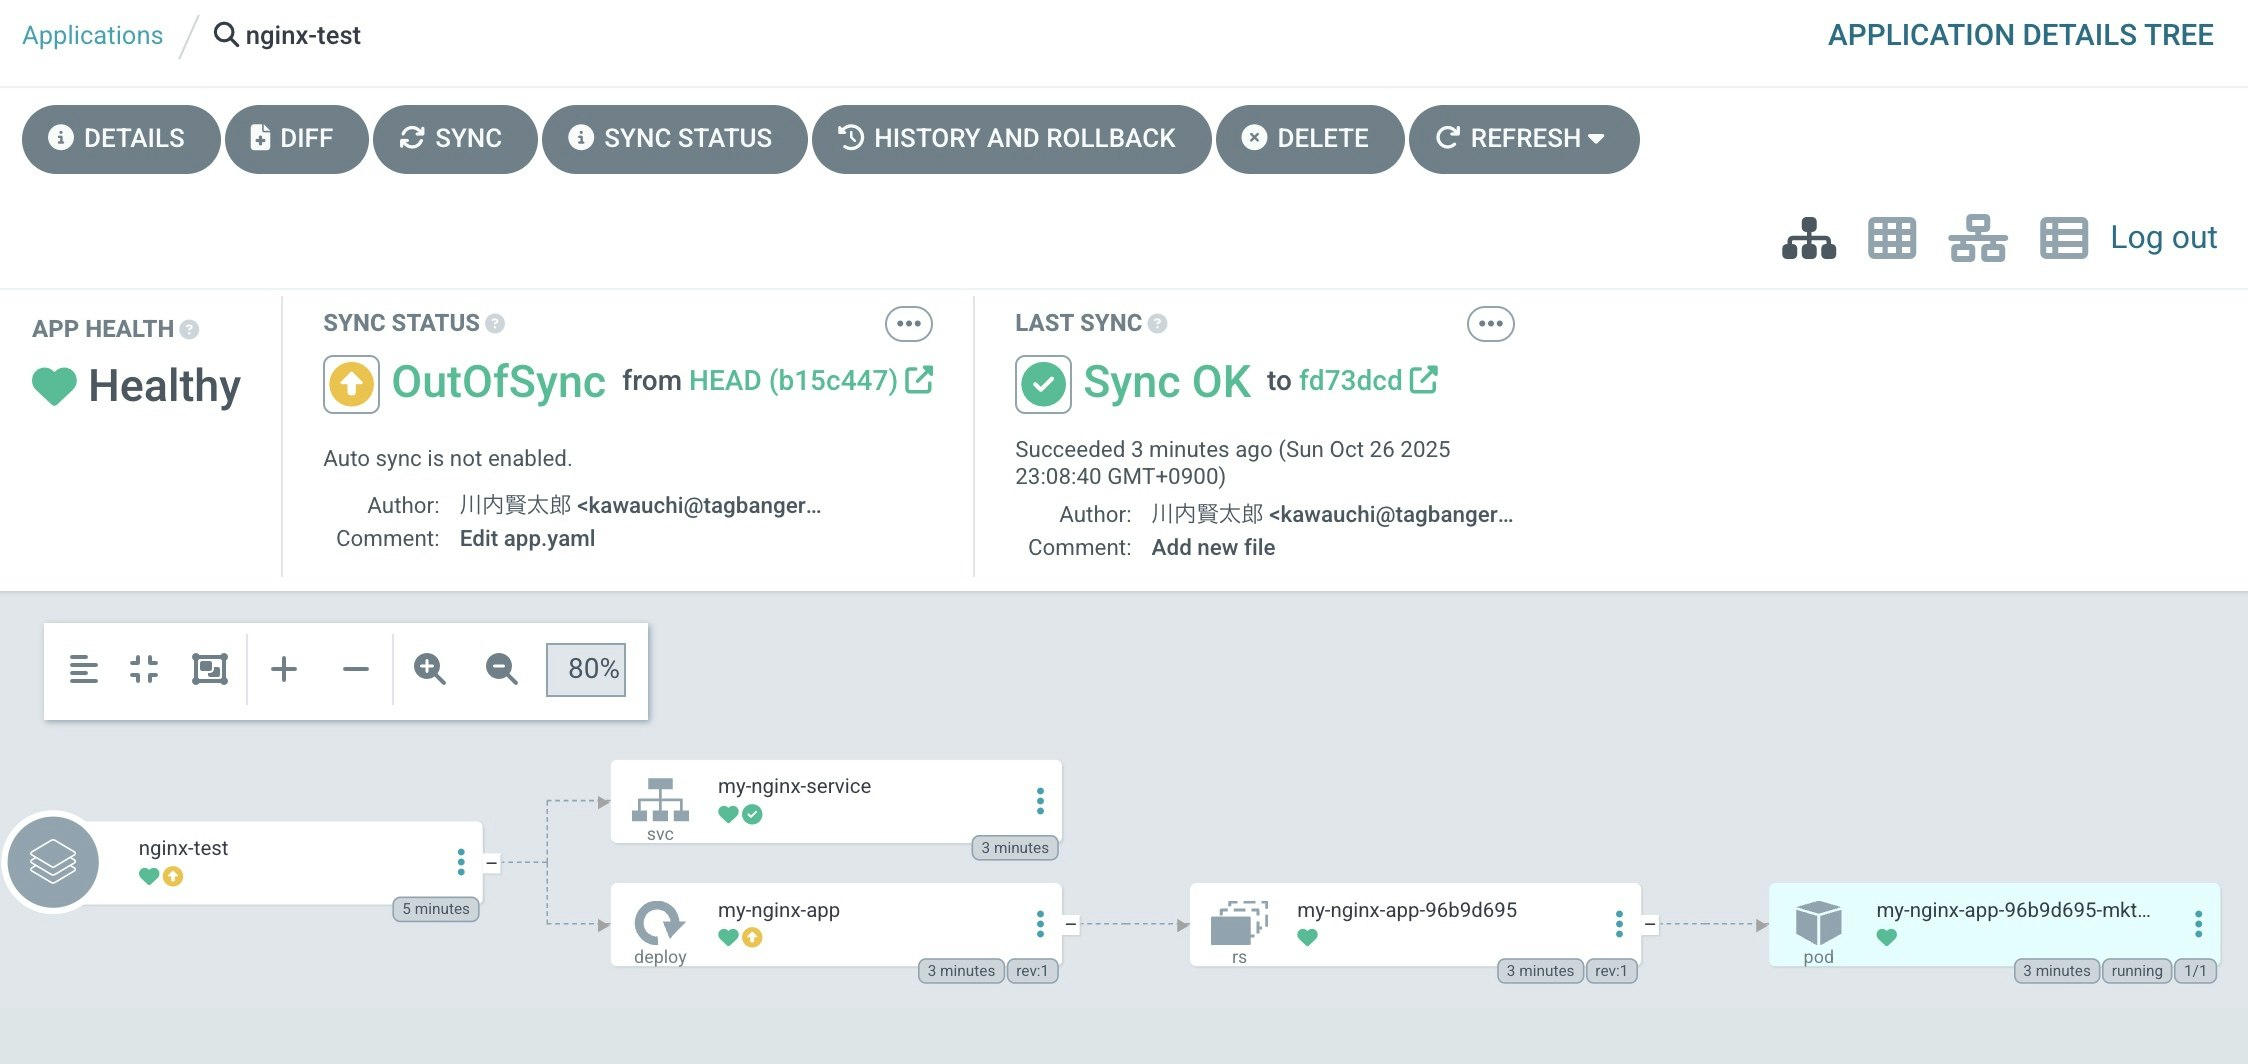Open my-nginx-service kebab menu
This screenshot has width=2248, height=1064.
(x=1040, y=801)
